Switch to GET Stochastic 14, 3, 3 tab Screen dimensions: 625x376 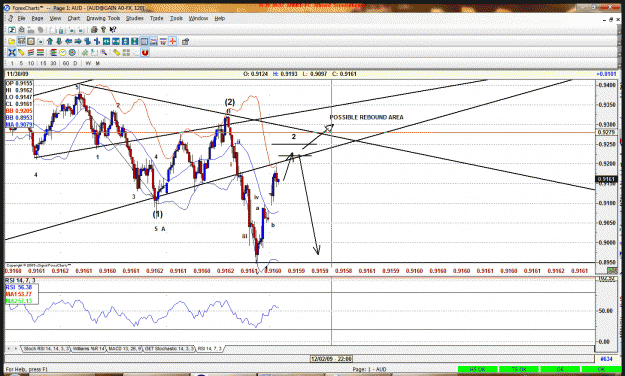[x=169, y=348]
